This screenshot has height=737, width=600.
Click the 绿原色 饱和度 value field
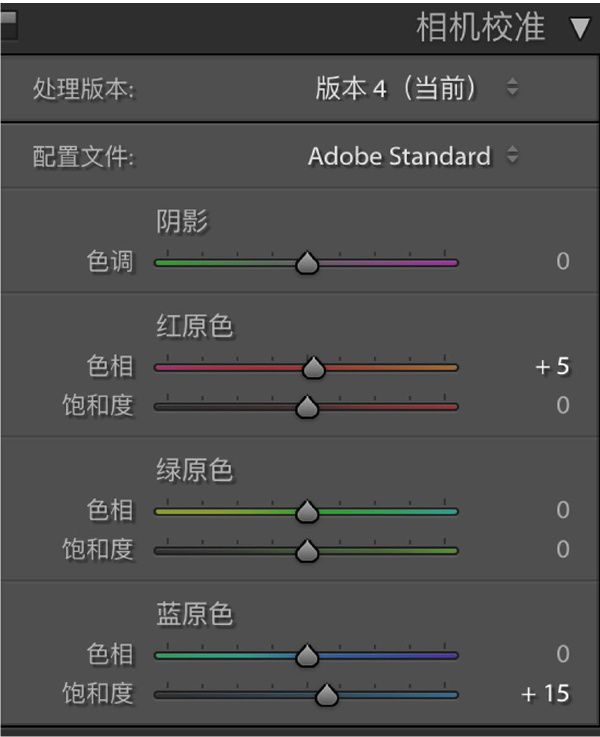point(562,549)
